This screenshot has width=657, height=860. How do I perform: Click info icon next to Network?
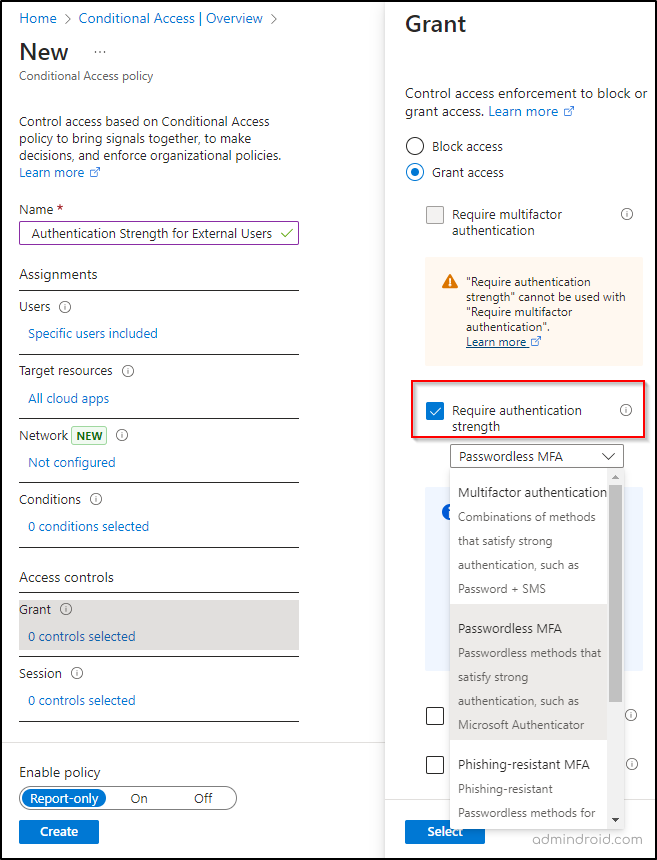122,435
